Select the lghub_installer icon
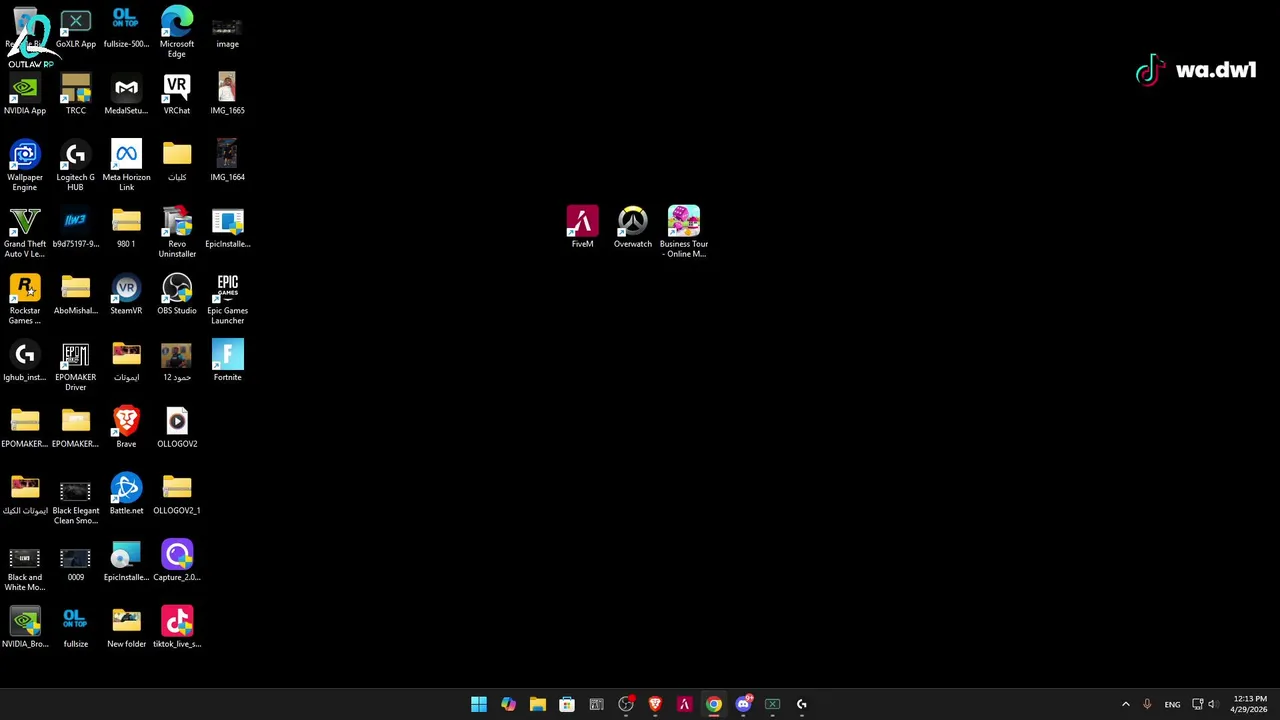 coord(25,362)
